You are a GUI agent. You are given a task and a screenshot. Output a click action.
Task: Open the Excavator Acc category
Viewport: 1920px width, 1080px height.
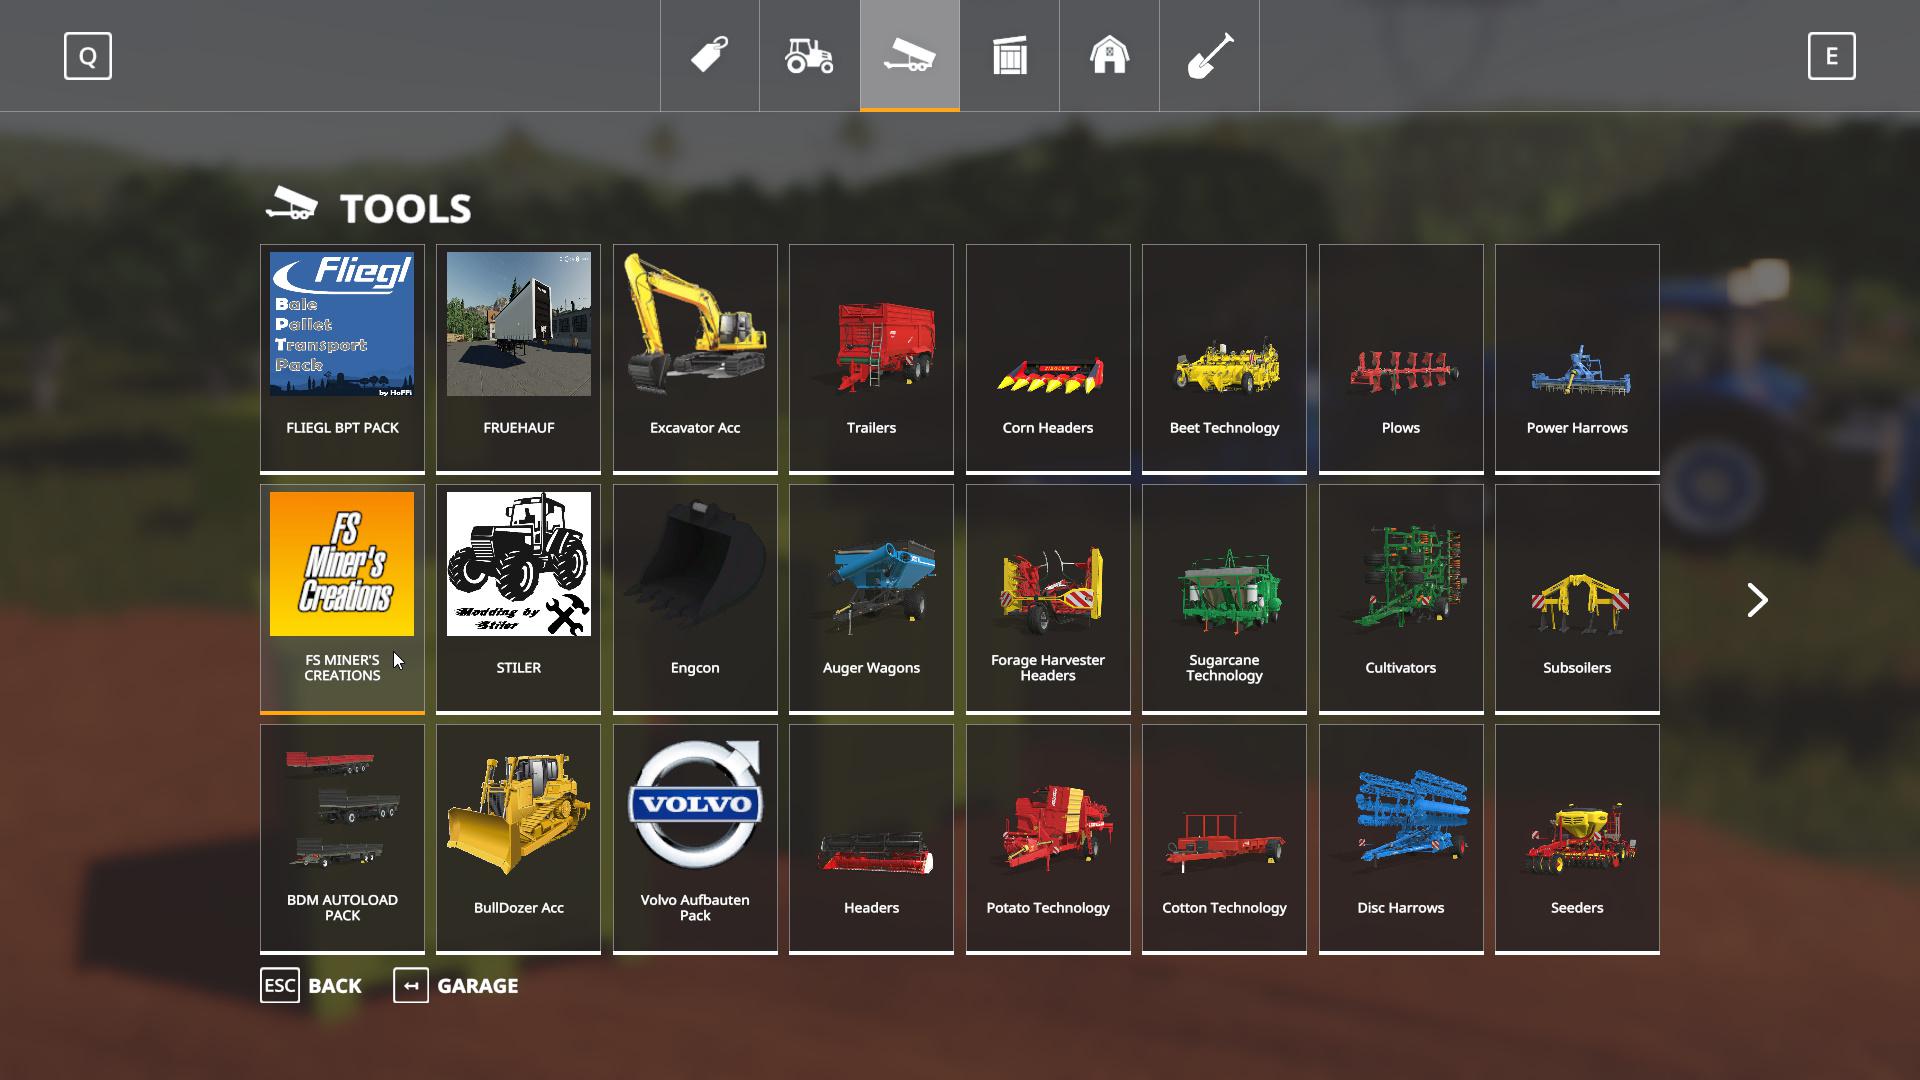coord(695,357)
